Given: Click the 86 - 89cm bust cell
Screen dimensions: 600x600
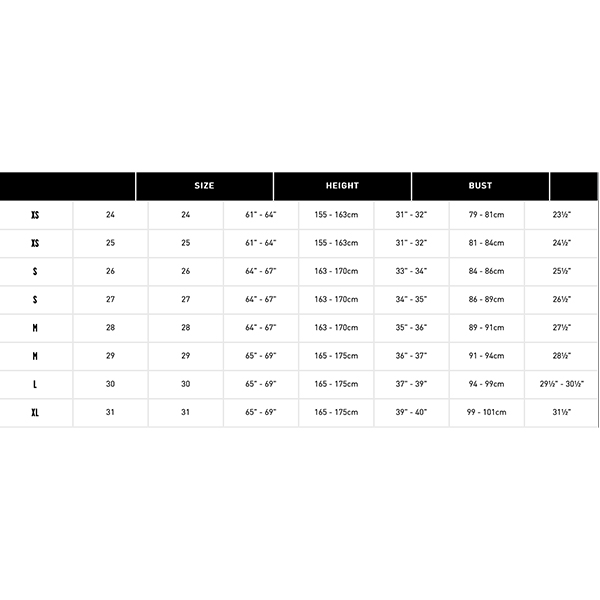Looking at the screenshot, I should [486, 300].
